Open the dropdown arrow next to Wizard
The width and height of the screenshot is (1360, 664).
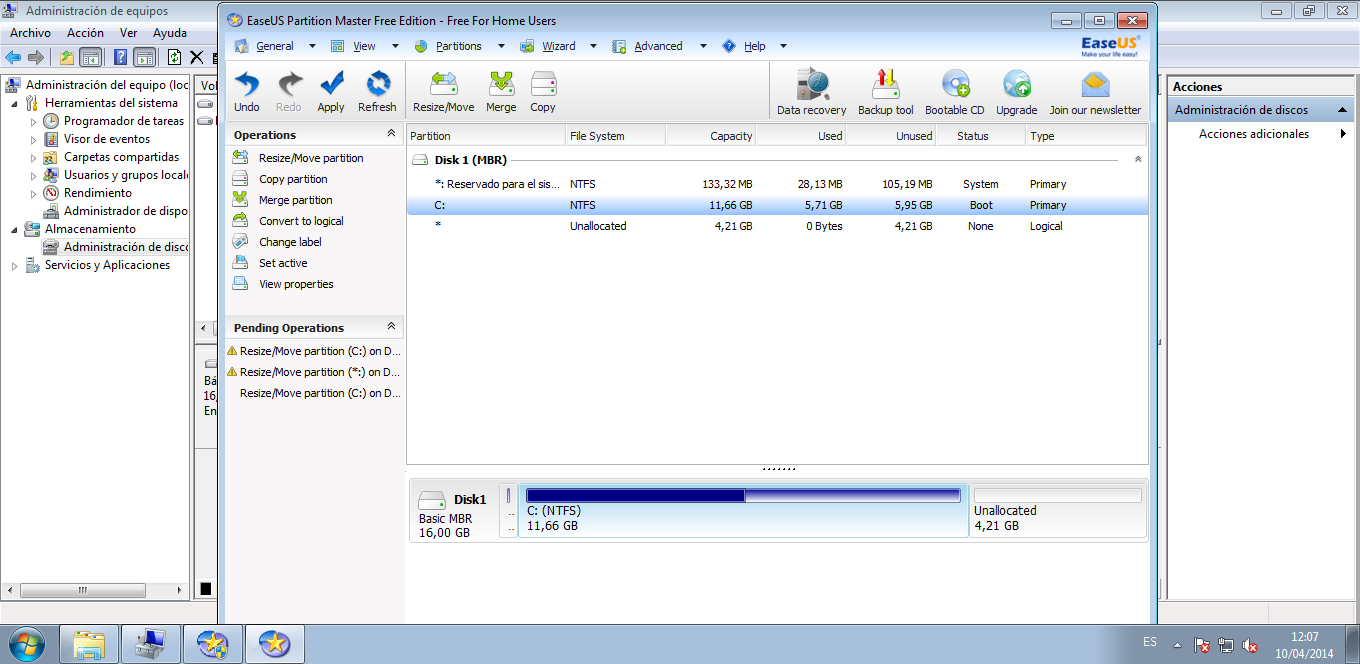594,46
